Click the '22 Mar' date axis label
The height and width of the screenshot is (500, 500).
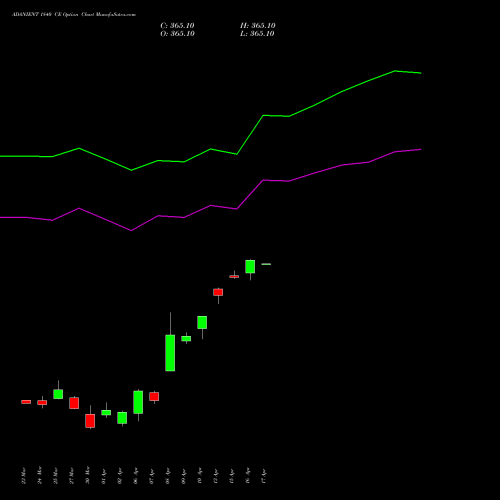pos(23,476)
